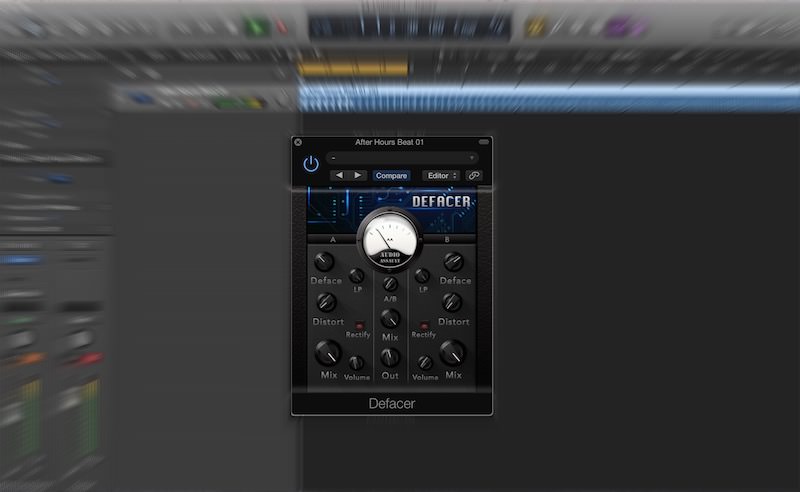800x492 pixels.
Task: Click the center Out knob
Action: pyautogui.click(x=390, y=357)
